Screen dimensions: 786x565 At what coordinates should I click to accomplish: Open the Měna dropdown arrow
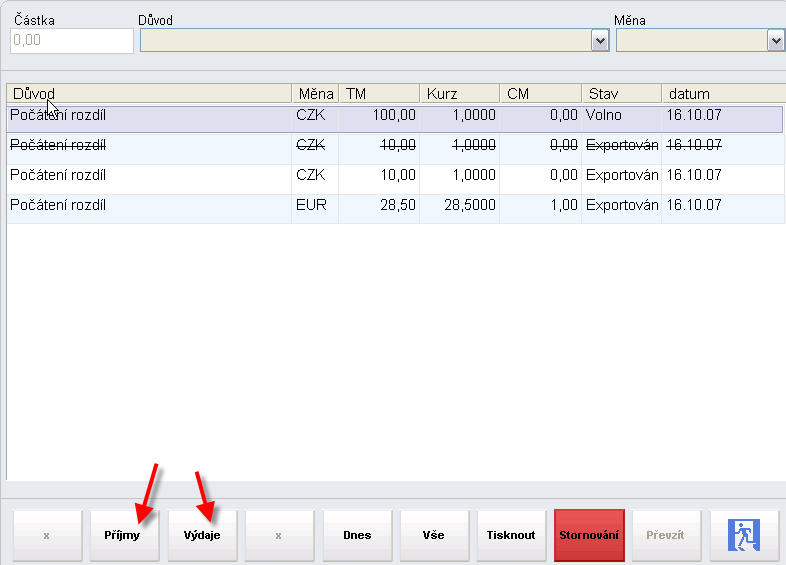coord(775,41)
